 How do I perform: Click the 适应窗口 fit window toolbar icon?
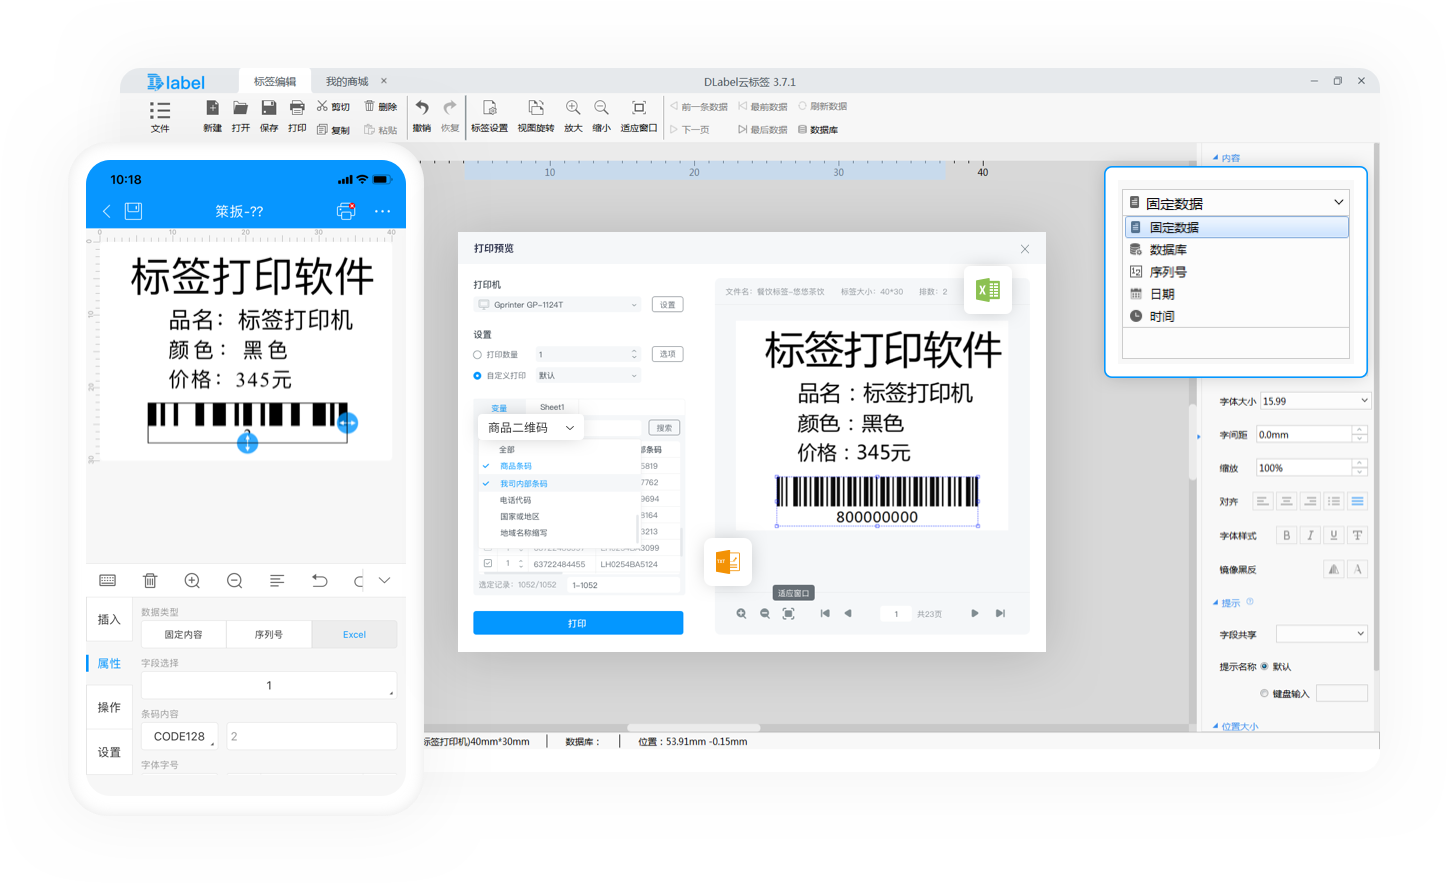pyautogui.click(x=639, y=108)
